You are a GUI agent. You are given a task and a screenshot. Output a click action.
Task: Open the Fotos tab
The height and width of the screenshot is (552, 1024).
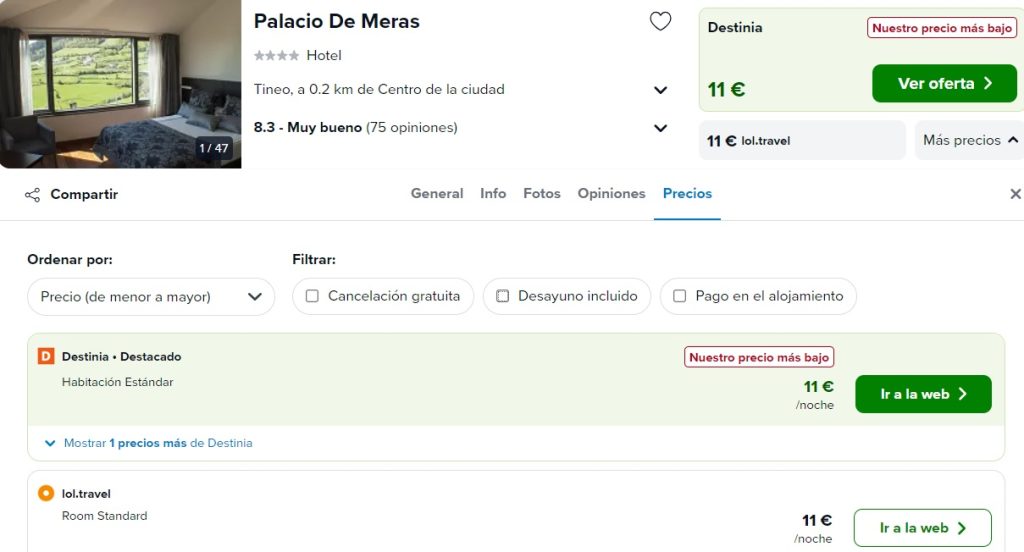click(x=541, y=193)
